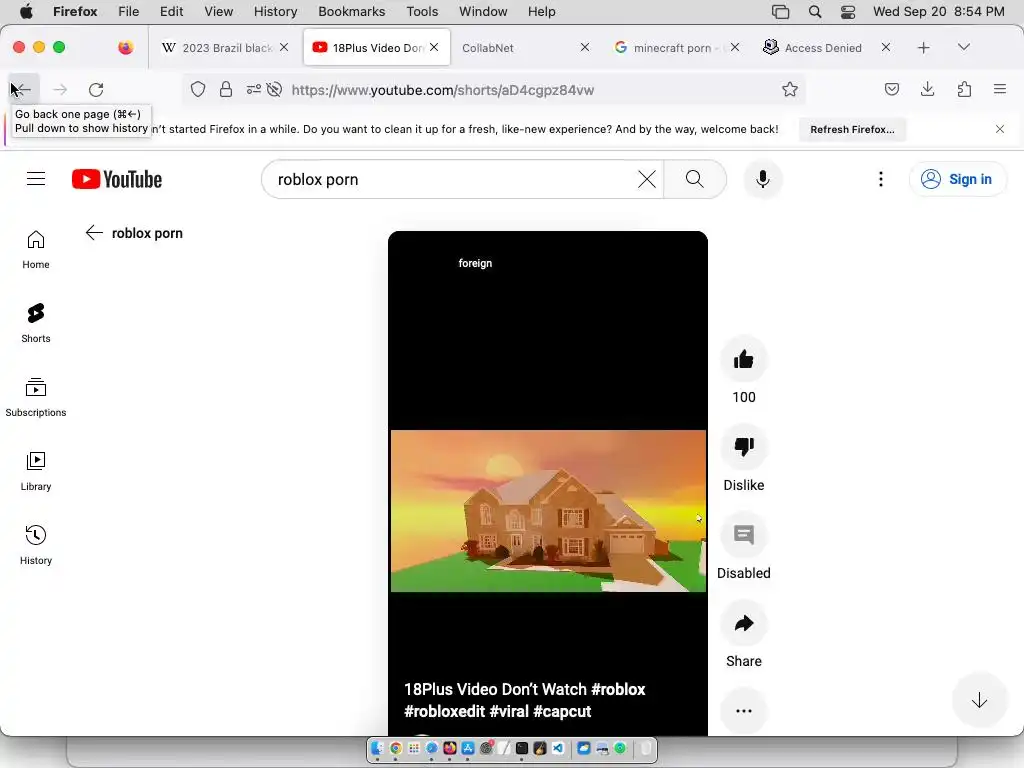Viewport: 1024px width, 768px height.
Task: Open the list all tabs chevron
Action: click(x=964, y=47)
